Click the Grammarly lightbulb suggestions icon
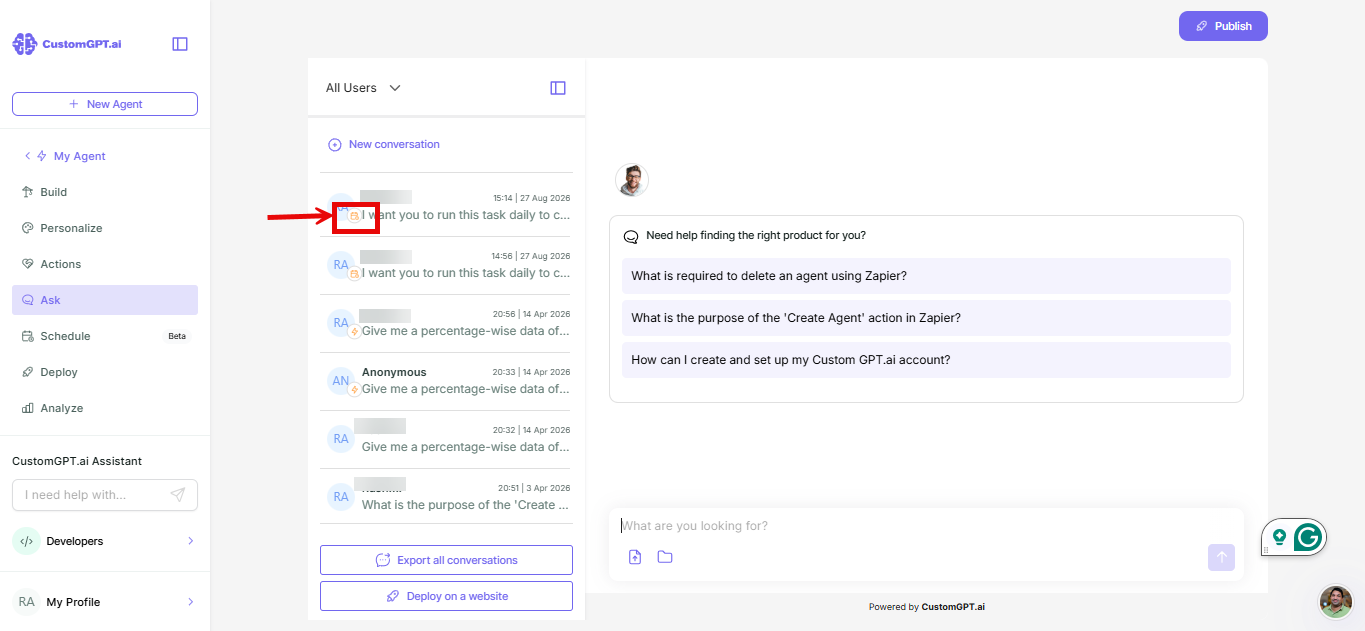1365x631 pixels. tap(1279, 537)
